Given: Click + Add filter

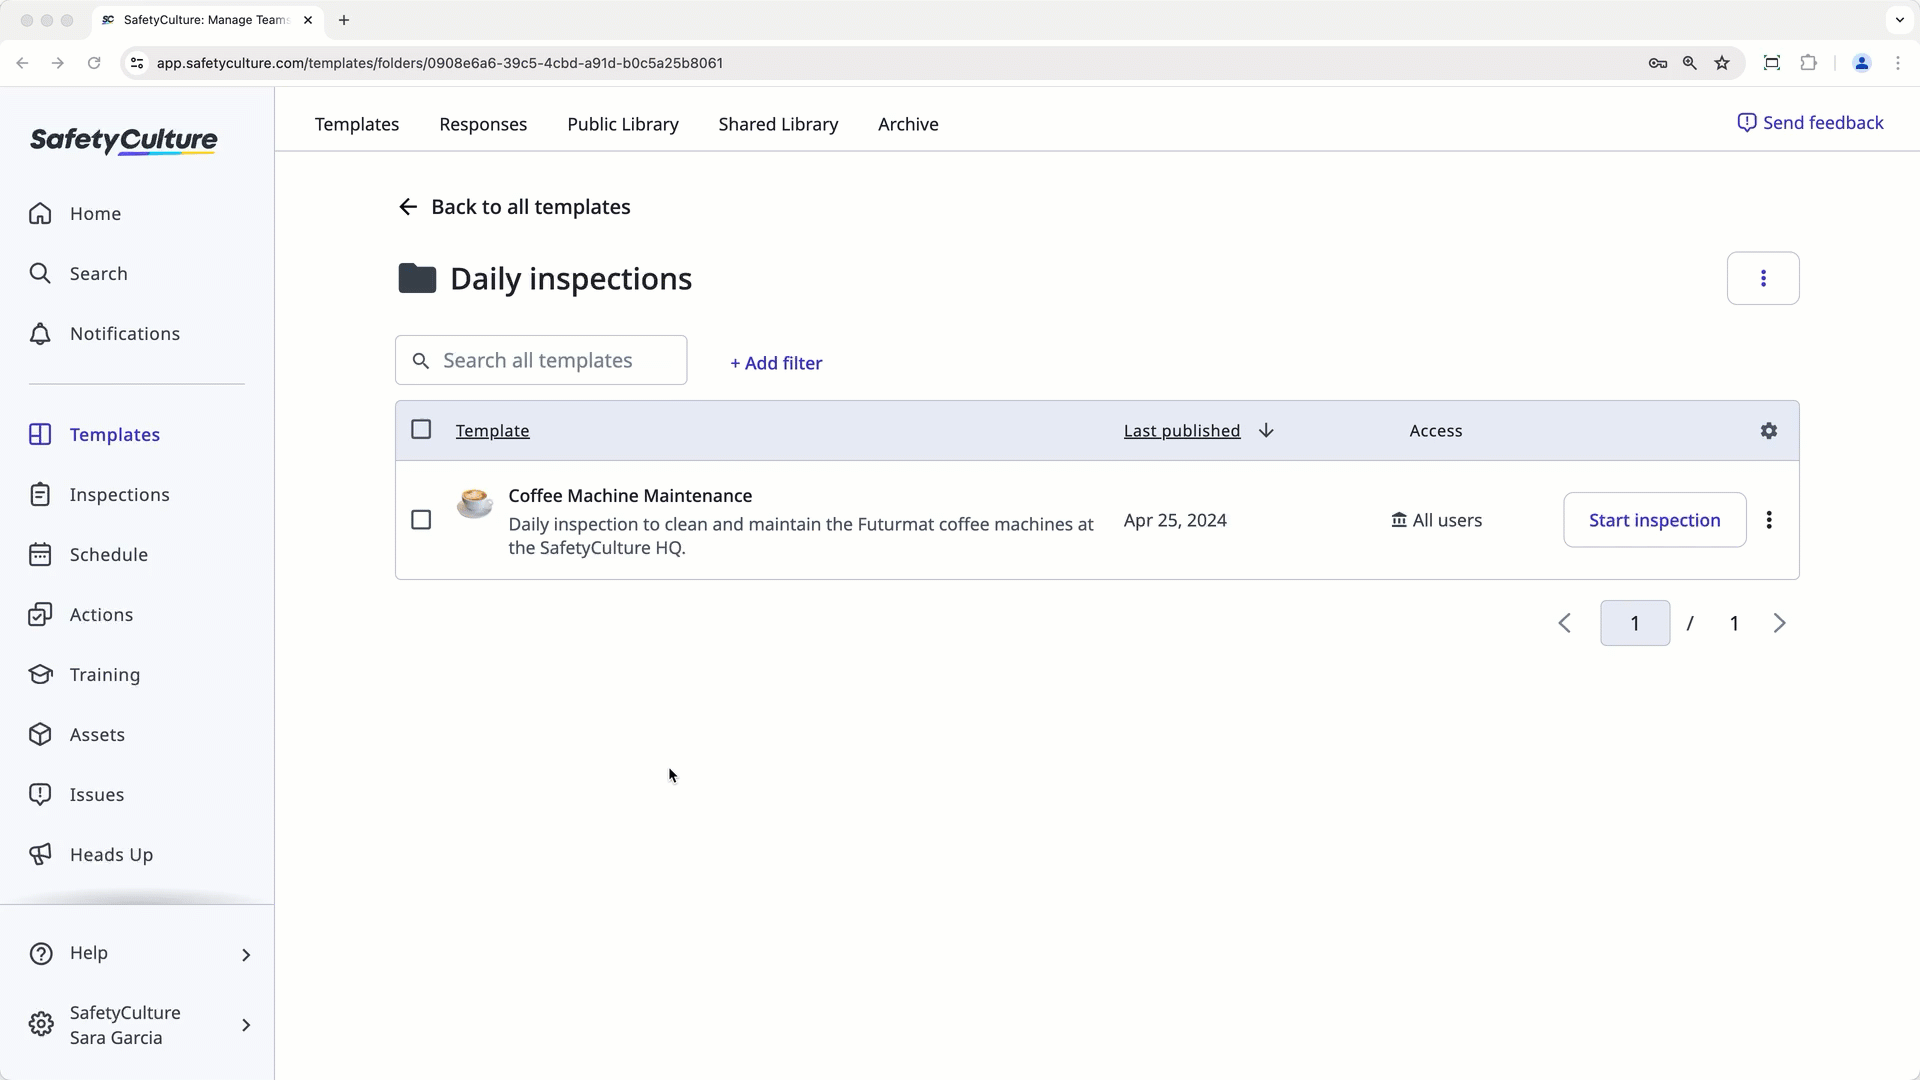Looking at the screenshot, I should pos(776,363).
